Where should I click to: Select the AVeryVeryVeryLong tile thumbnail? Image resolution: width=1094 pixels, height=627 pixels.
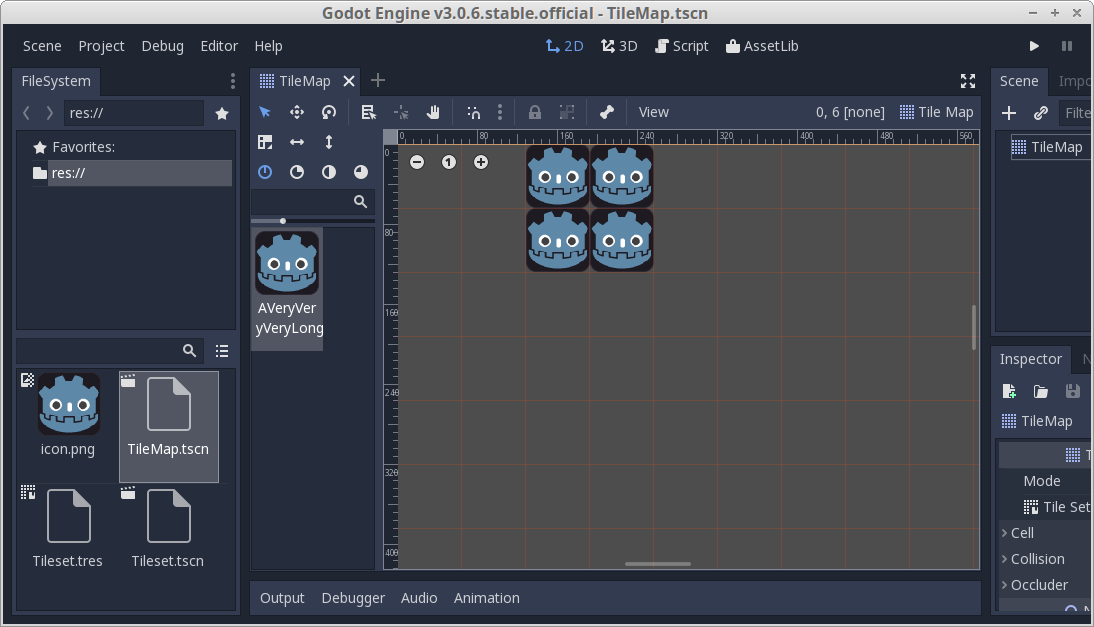(287, 263)
